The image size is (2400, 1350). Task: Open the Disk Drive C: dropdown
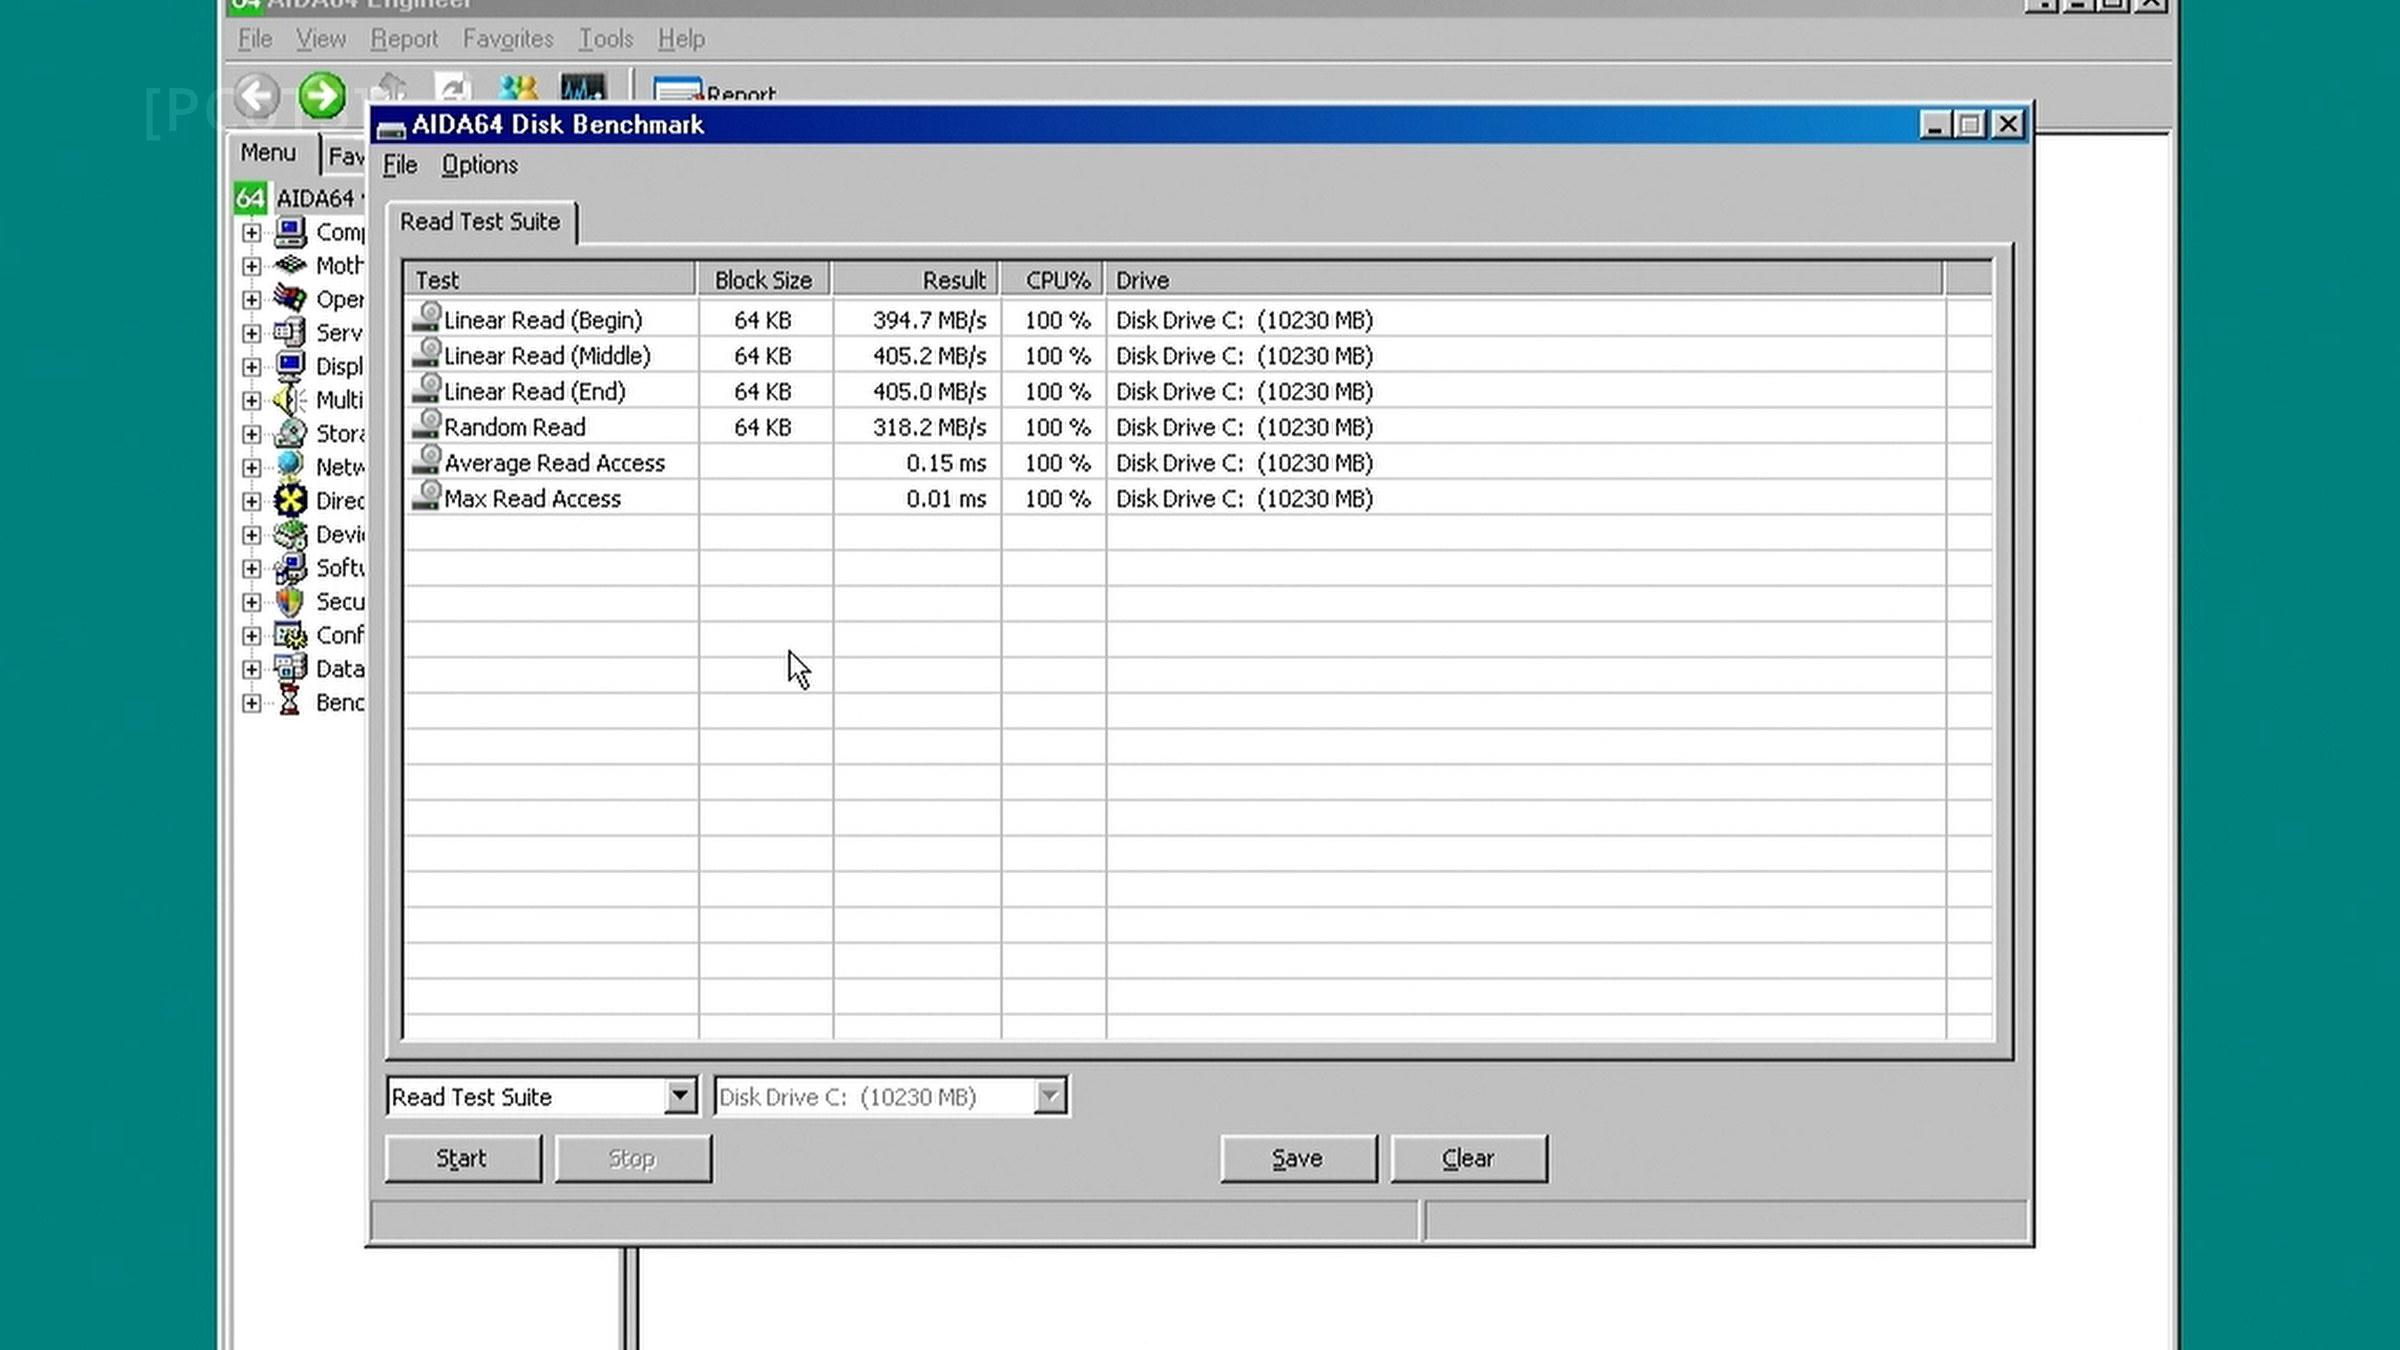click(x=1050, y=1096)
